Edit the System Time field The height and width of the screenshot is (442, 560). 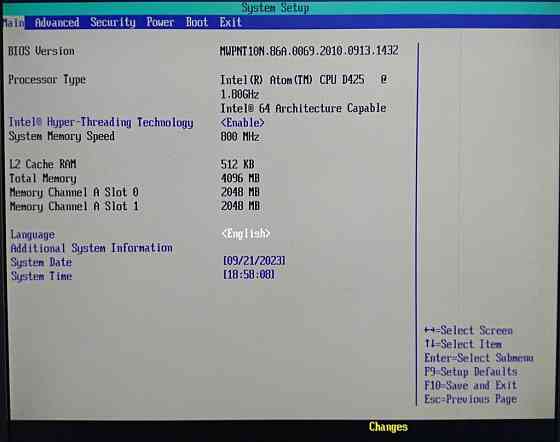(249, 275)
